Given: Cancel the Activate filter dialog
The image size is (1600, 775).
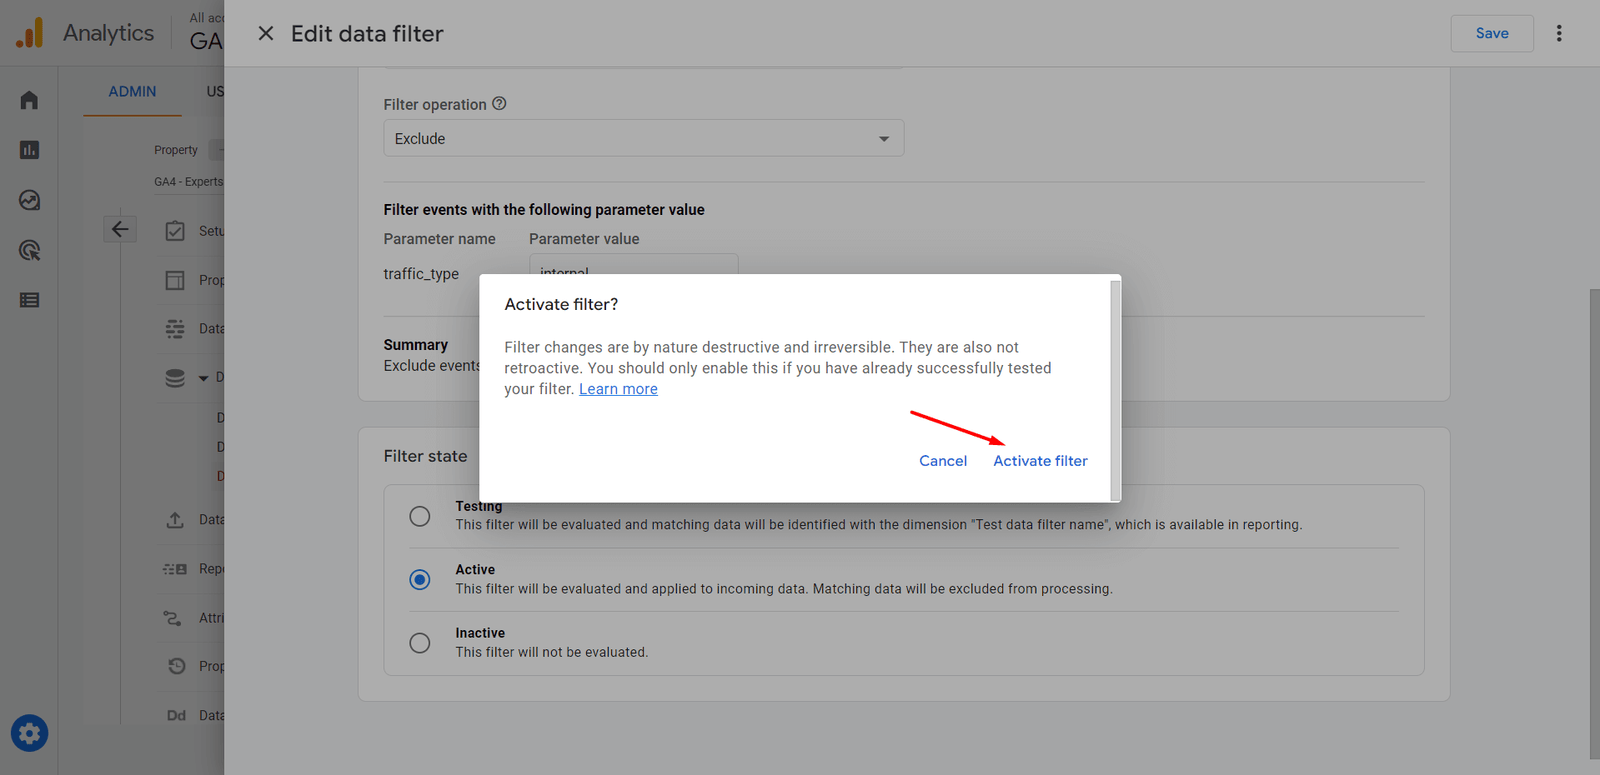Looking at the screenshot, I should tap(943, 461).
